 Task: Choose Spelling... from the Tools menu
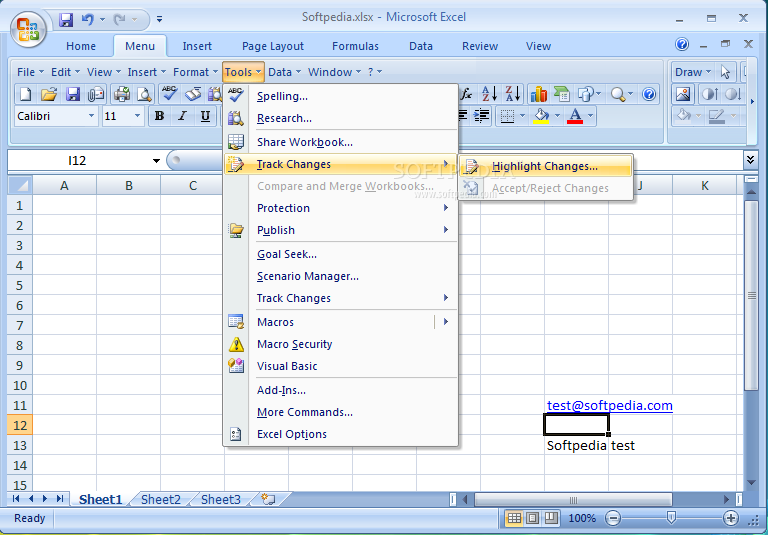pos(340,96)
